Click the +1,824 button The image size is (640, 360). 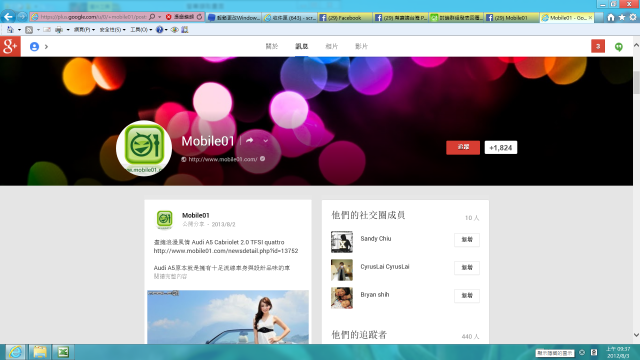tap(501, 147)
